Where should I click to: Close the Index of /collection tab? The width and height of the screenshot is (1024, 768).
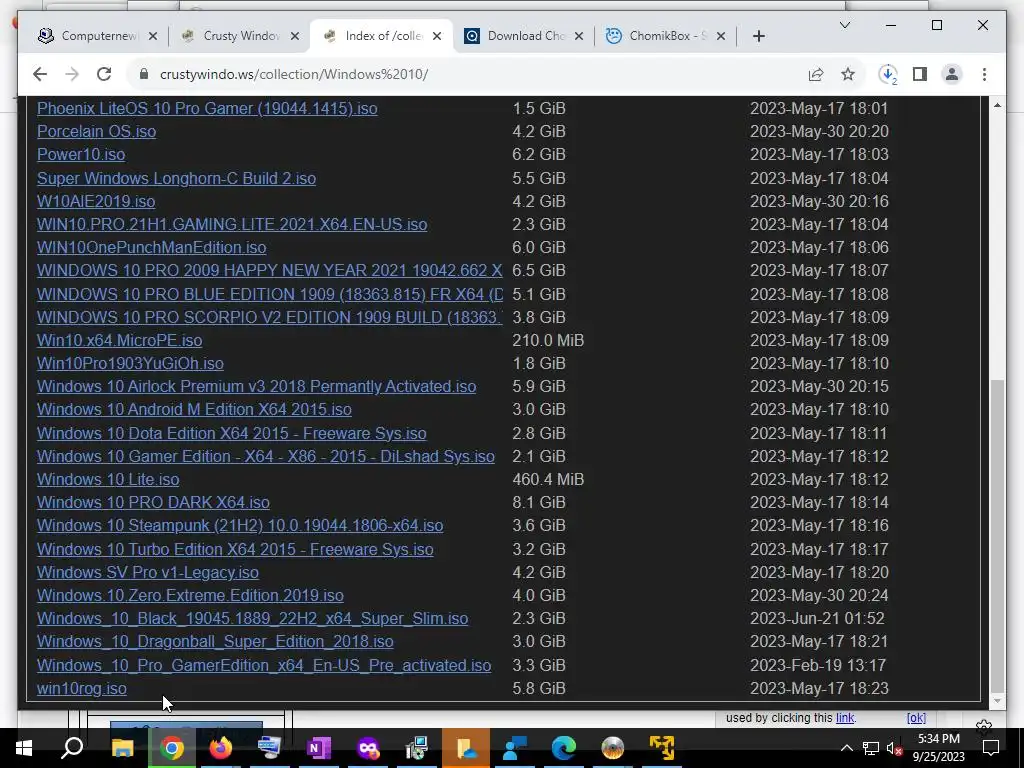(x=437, y=36)
